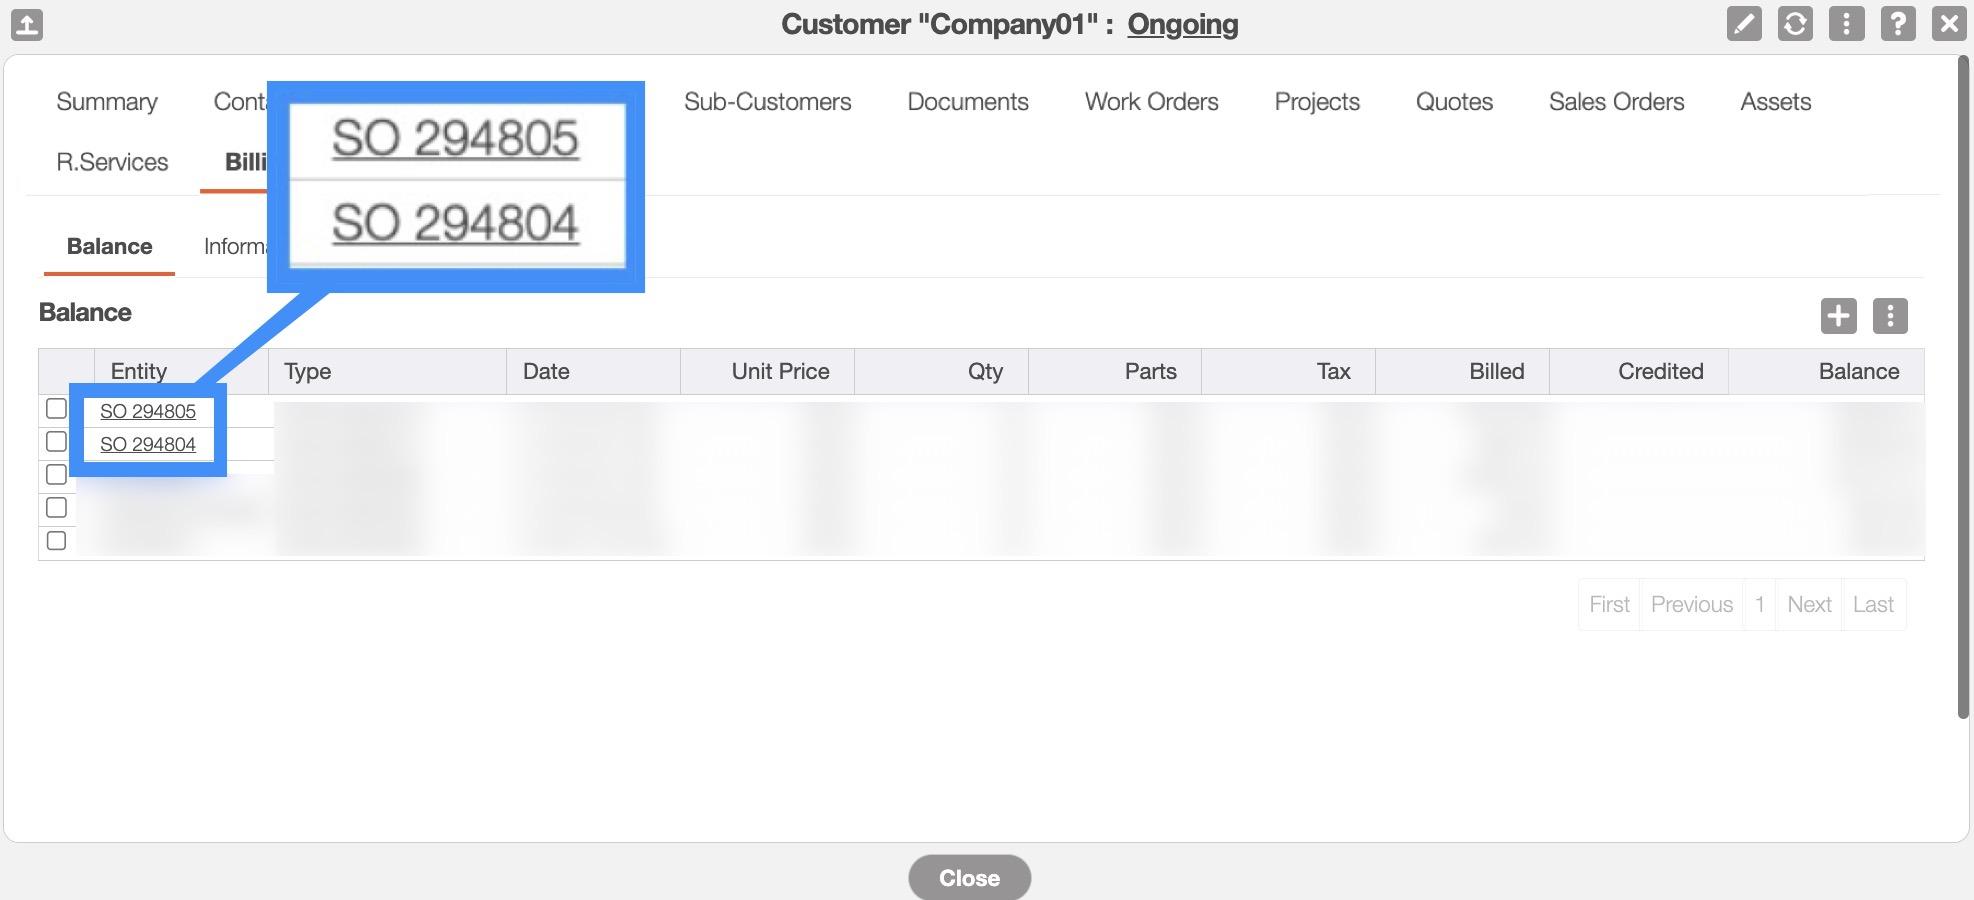
Task: Open Balance section three-dot menu
Action: click(x=1889, y=316)
